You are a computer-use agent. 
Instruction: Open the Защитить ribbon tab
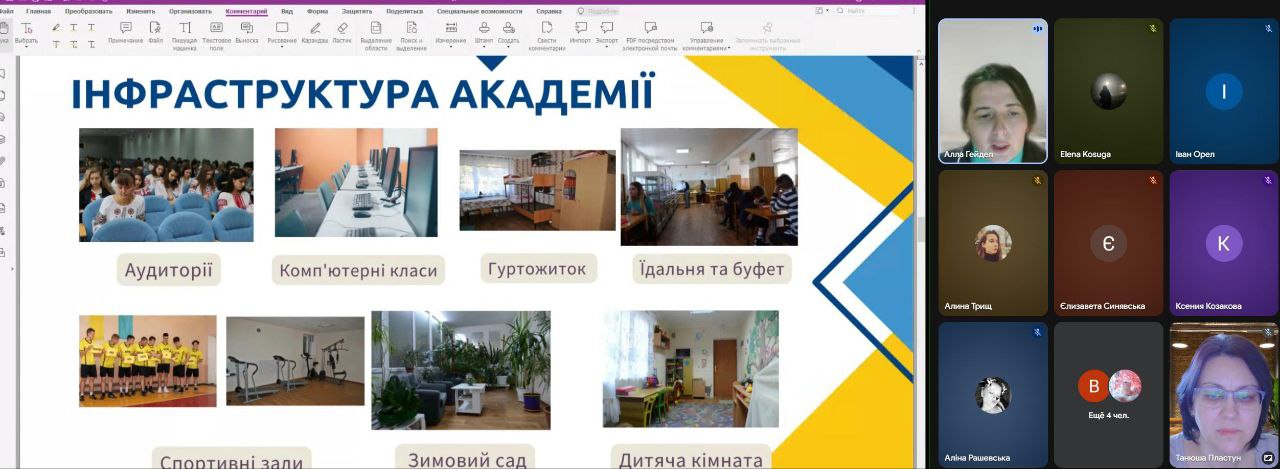point(356,11)
